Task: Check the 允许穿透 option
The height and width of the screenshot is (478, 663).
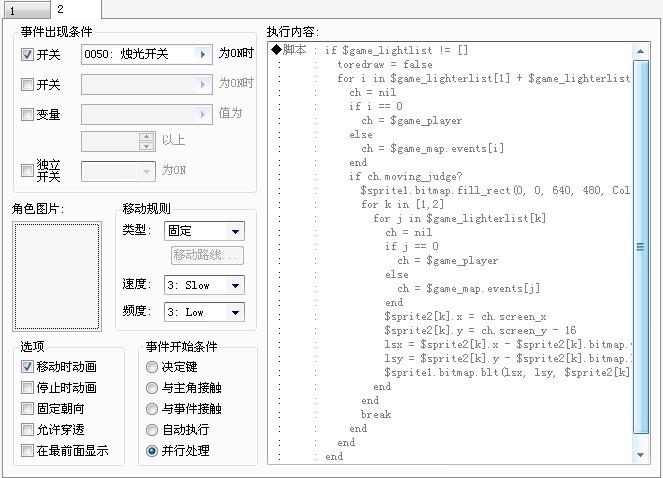Action: point(27,430)
